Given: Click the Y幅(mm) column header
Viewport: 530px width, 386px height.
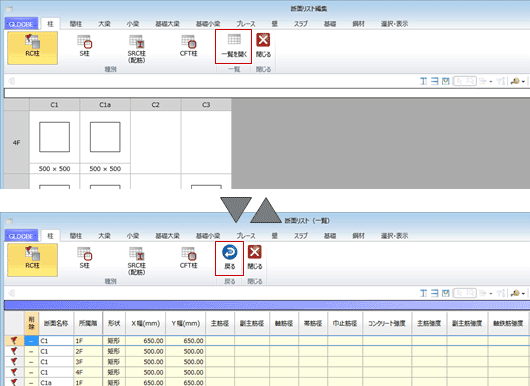Looking at the screenshot, I should [186, 323].
